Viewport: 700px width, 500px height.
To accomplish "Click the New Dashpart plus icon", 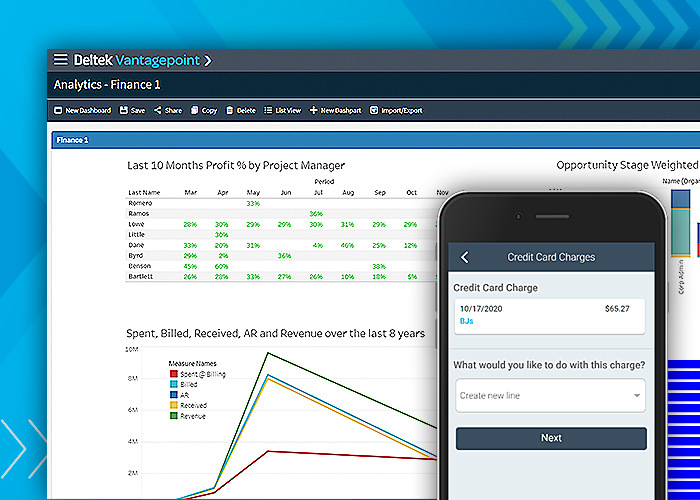I will pyautogui.click(x=314, y=110).
